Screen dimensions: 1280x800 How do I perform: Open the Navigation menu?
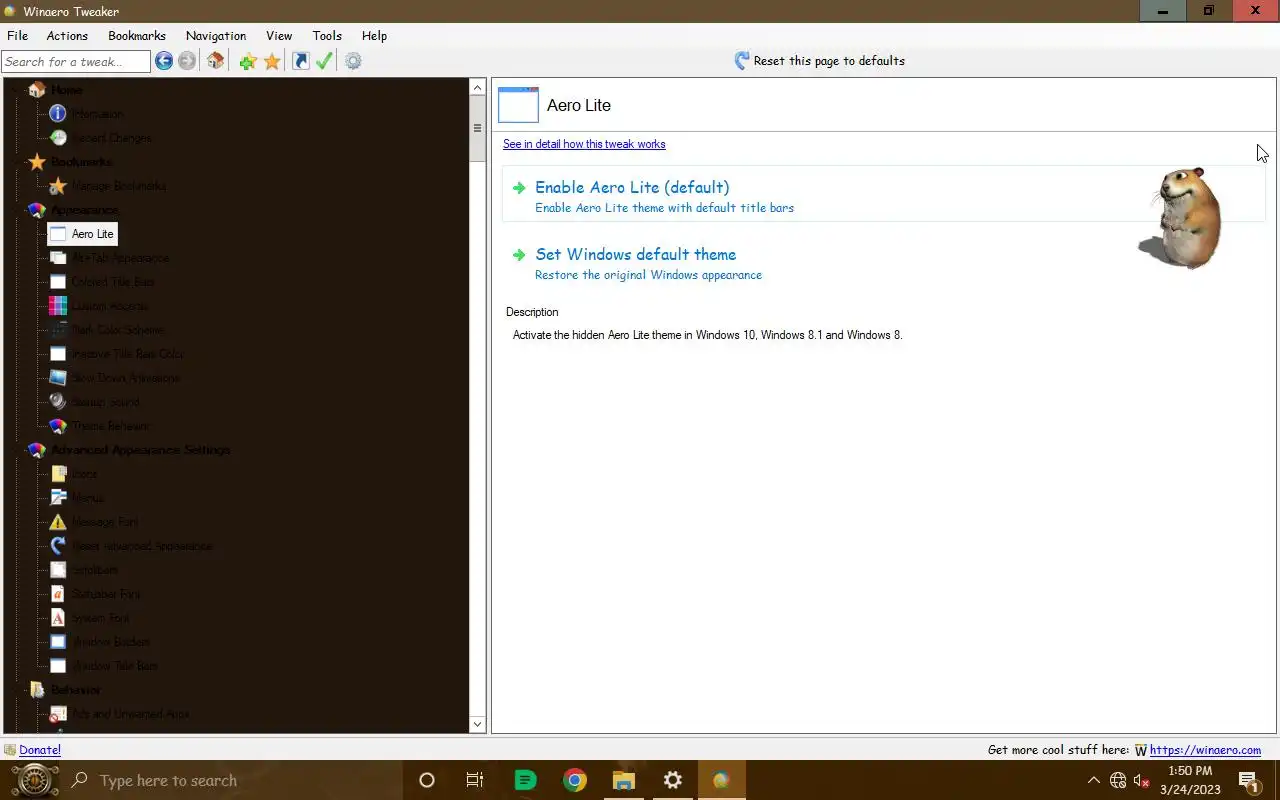[216, 35]
